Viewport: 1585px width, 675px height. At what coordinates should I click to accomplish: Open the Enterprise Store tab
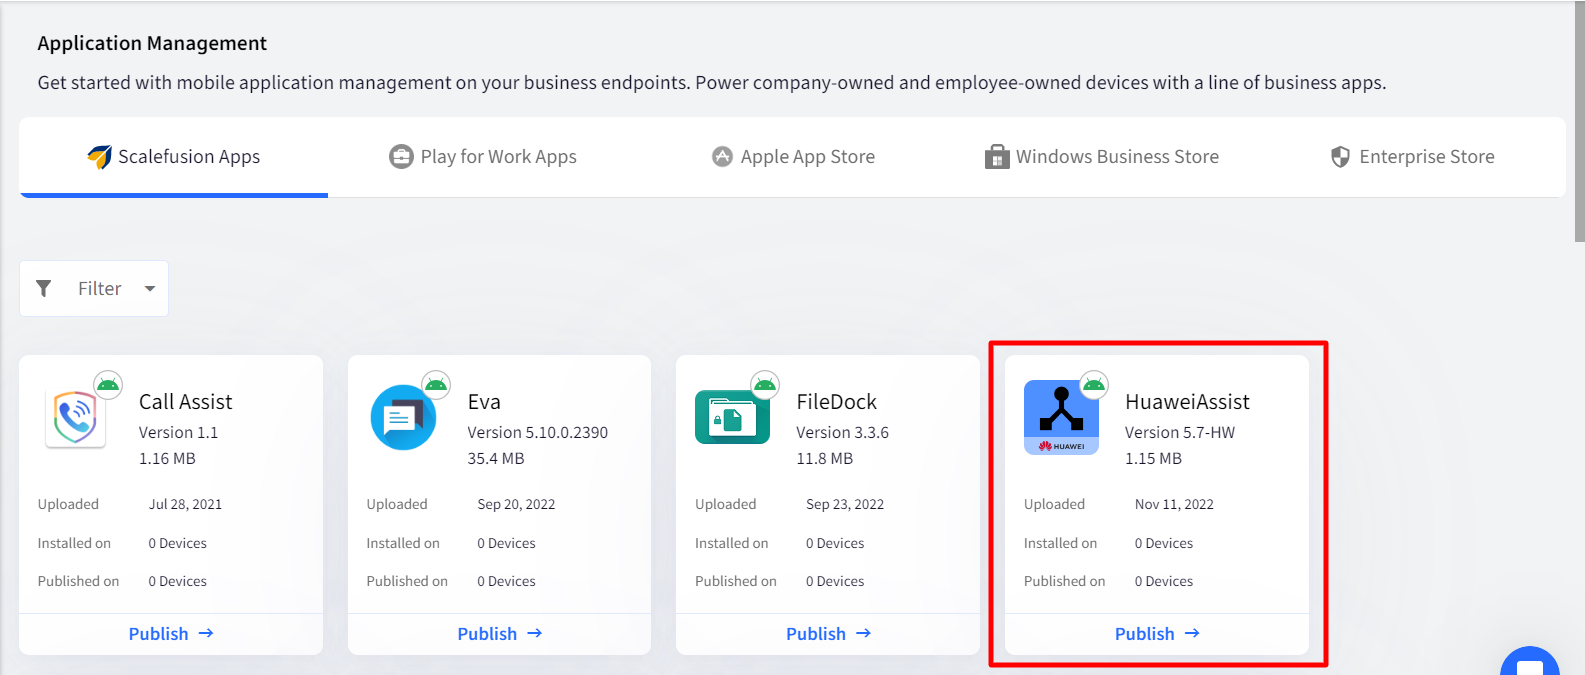pos(1412,157)
